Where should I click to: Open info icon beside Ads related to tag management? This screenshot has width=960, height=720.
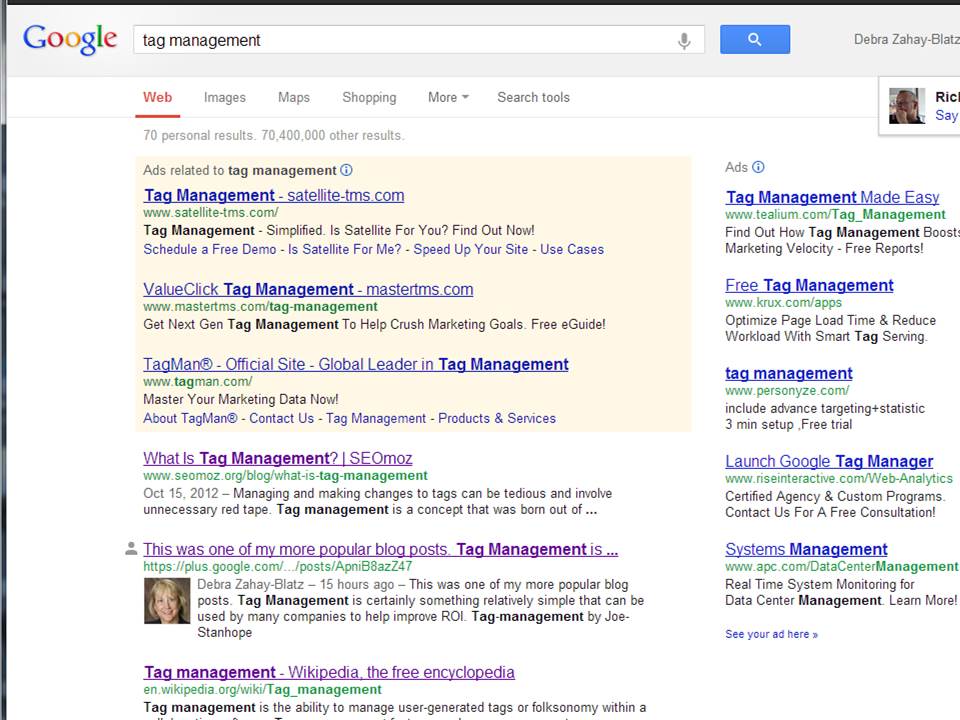(346, 170)
